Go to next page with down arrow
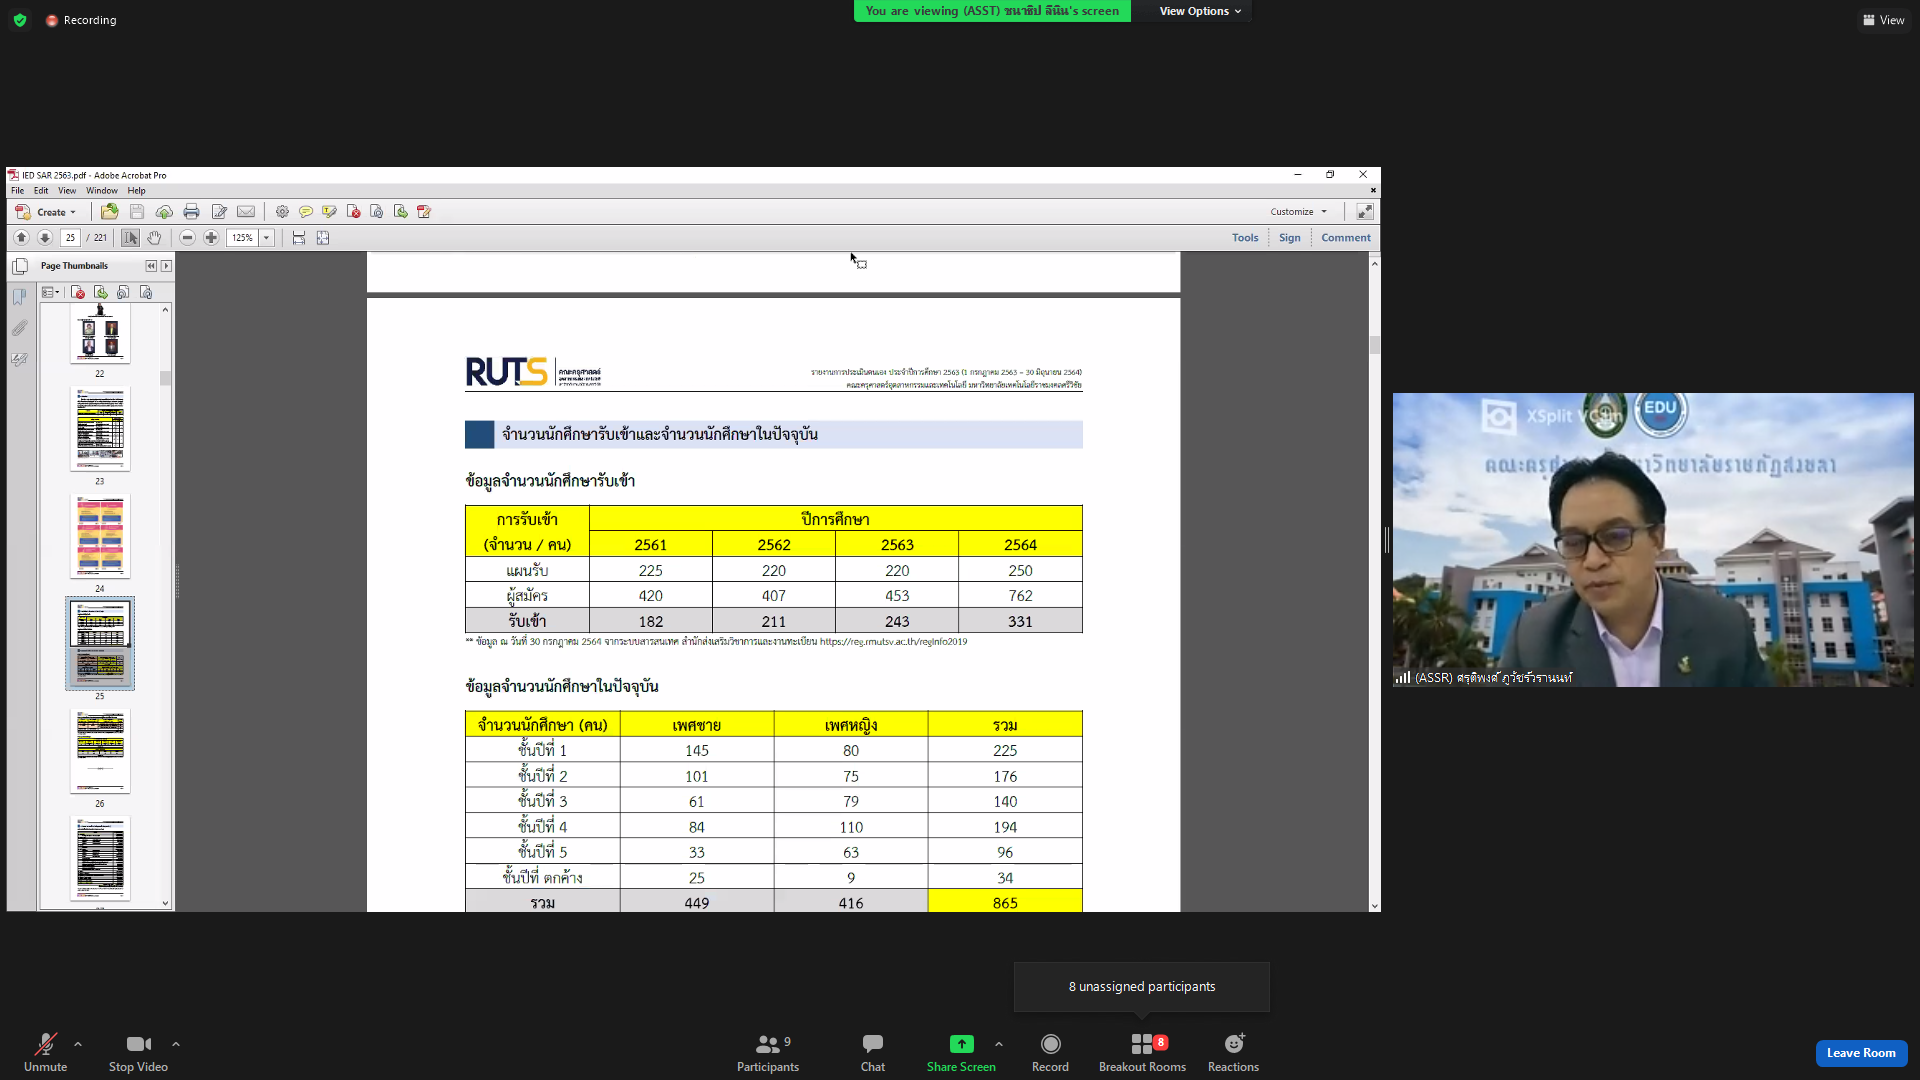Image resolution: width=1920 pixels, height=1080 pixels. point(45,238)
